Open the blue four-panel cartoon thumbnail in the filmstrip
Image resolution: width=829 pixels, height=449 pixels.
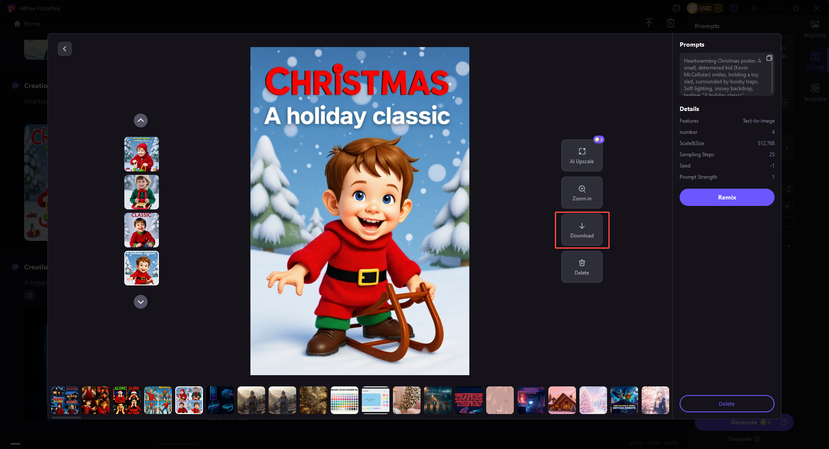tap(158, 400)
